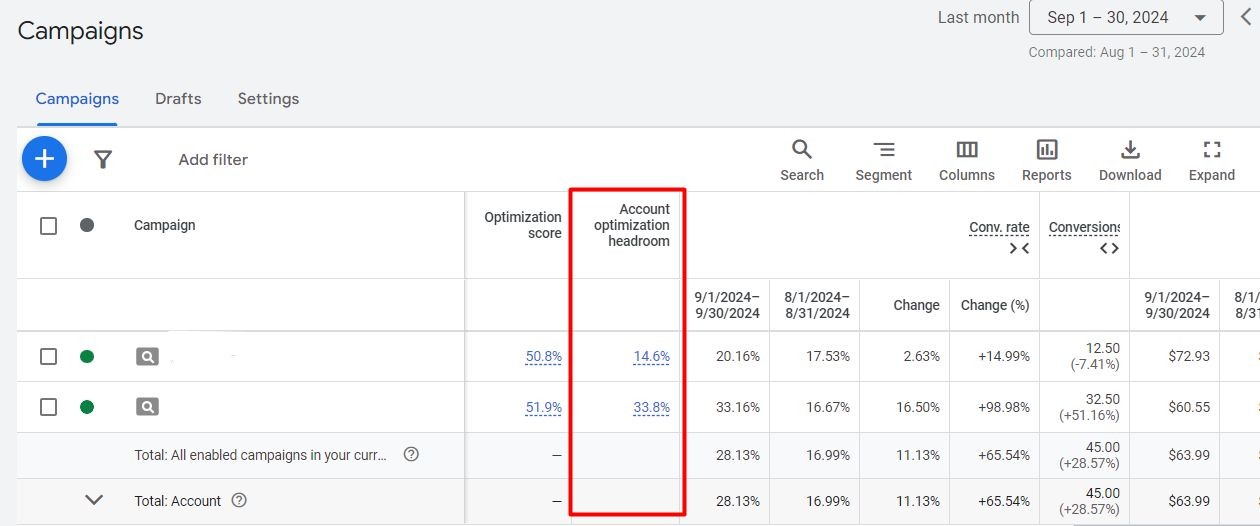This screenshot has height=526, width=1260.
Task: Download the campaigns table
Action: 1130,160
